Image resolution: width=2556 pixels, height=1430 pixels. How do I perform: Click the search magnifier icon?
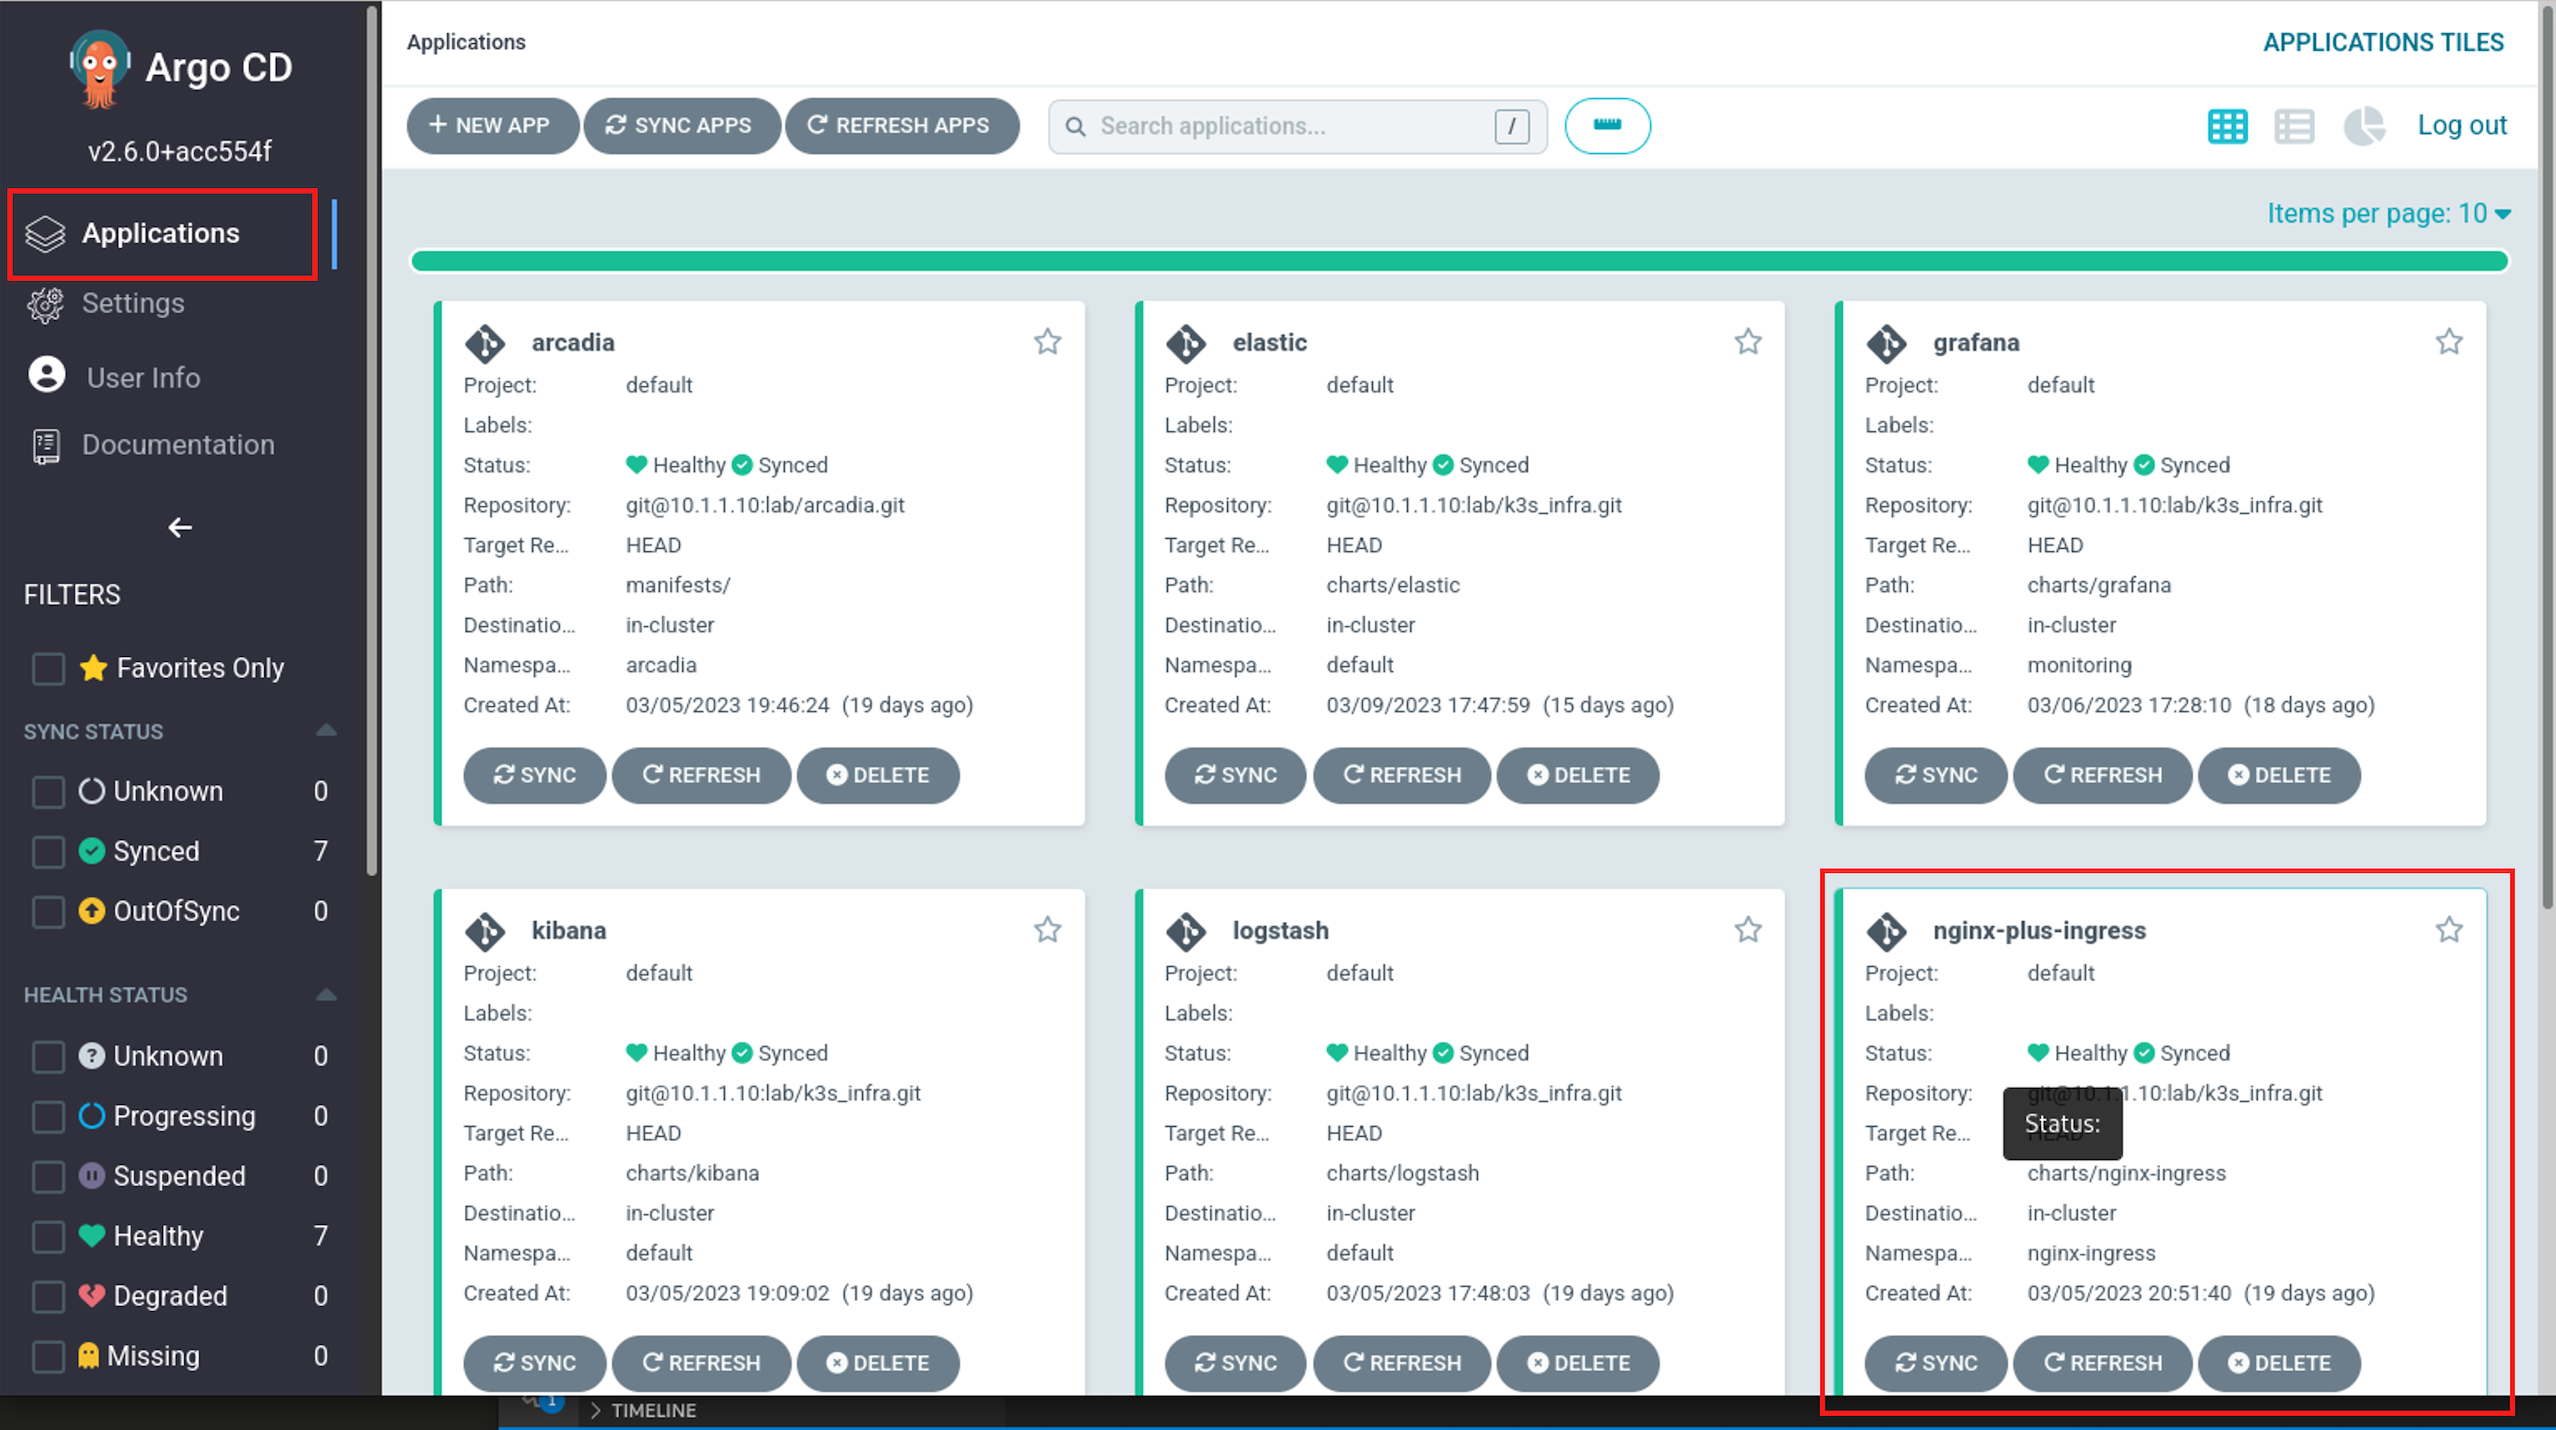point(1075,126)
